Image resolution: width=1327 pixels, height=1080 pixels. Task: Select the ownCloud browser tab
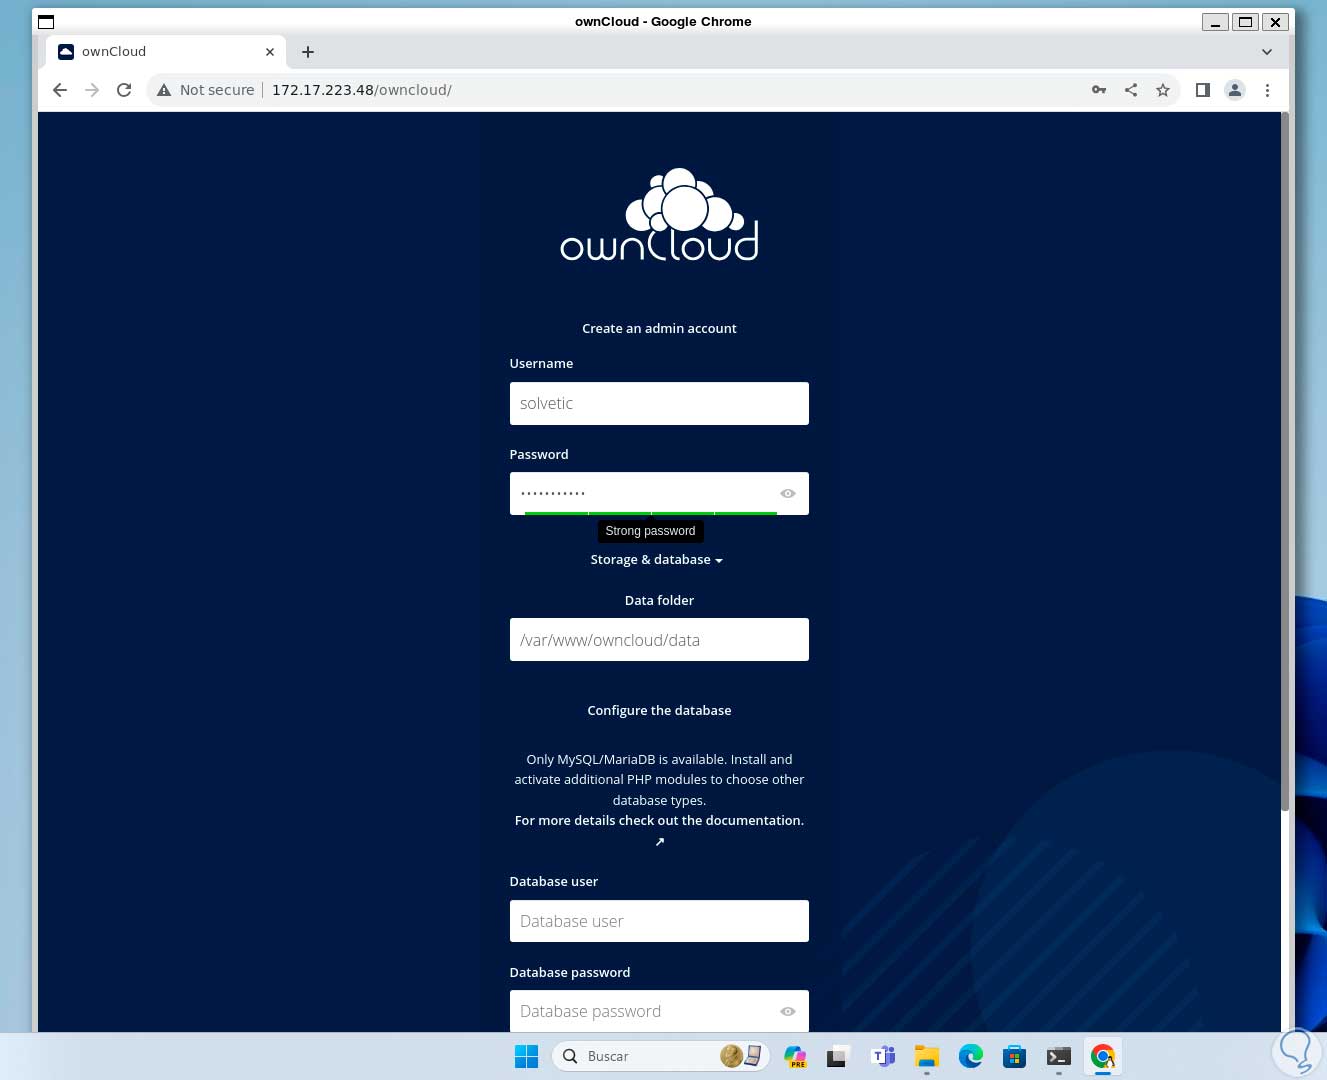tap(166, 52)
